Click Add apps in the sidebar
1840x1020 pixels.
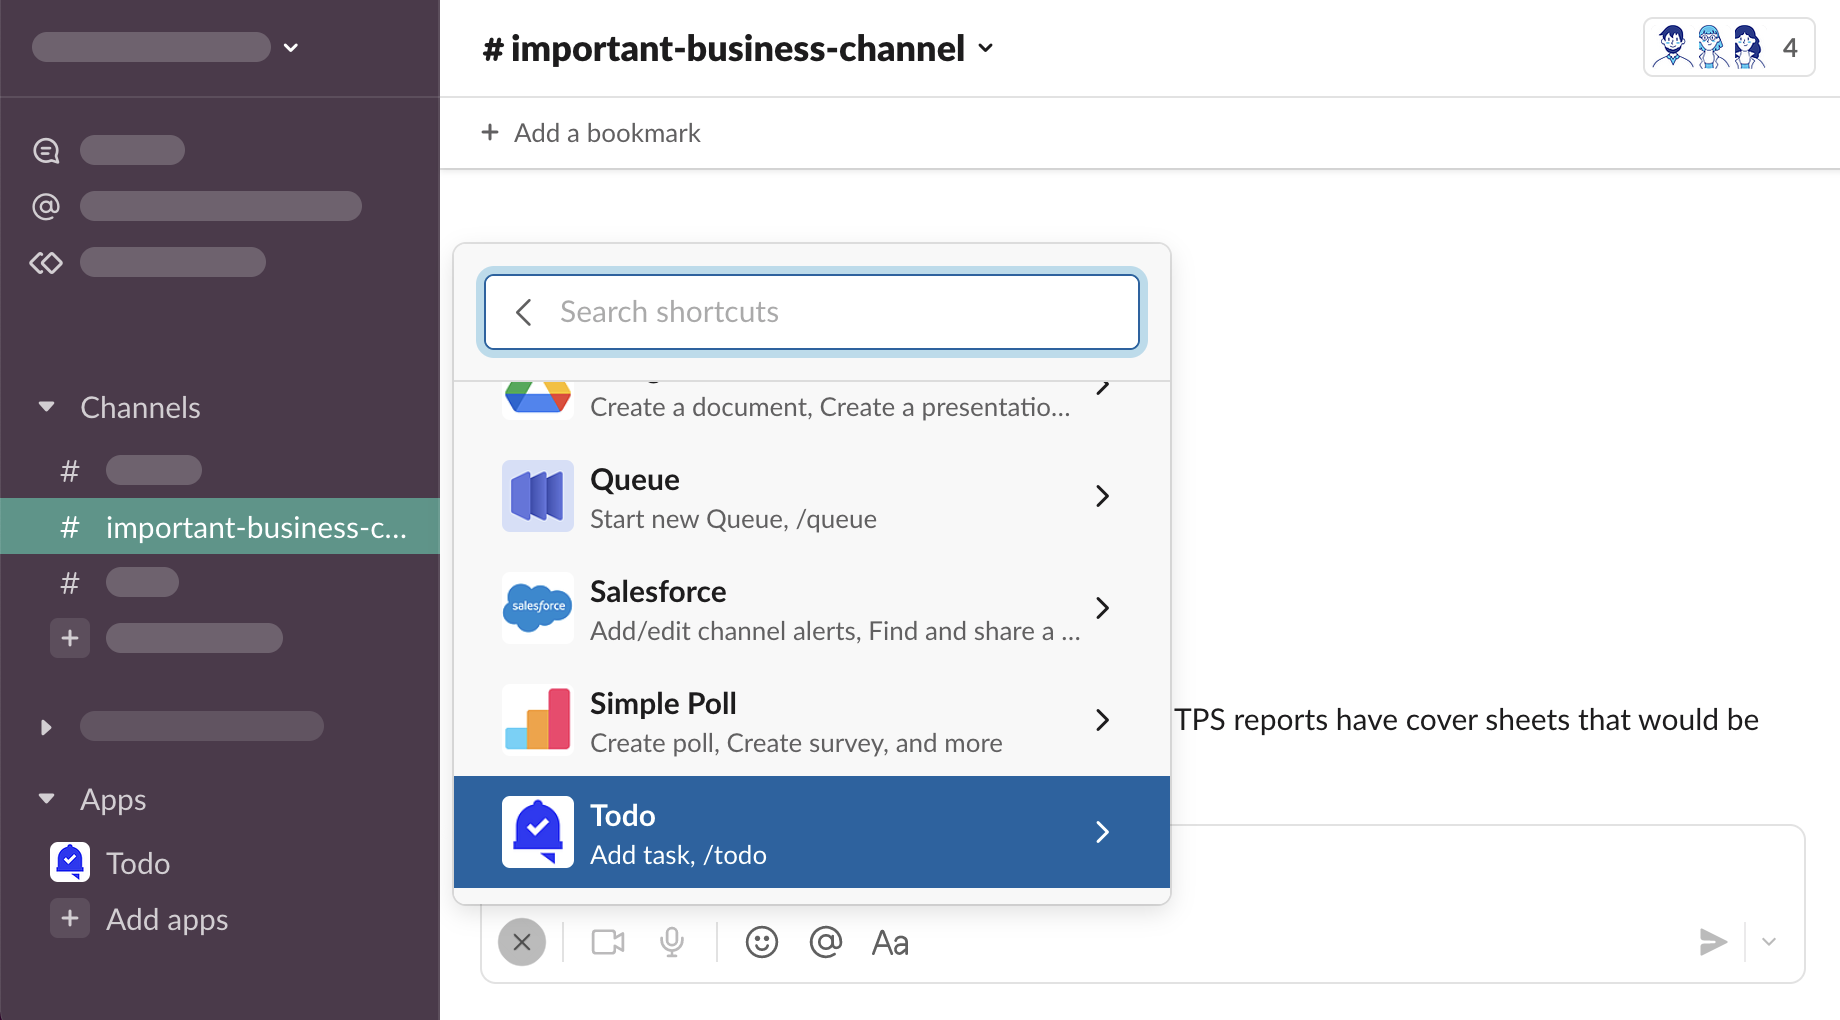[x=166, y=919]
